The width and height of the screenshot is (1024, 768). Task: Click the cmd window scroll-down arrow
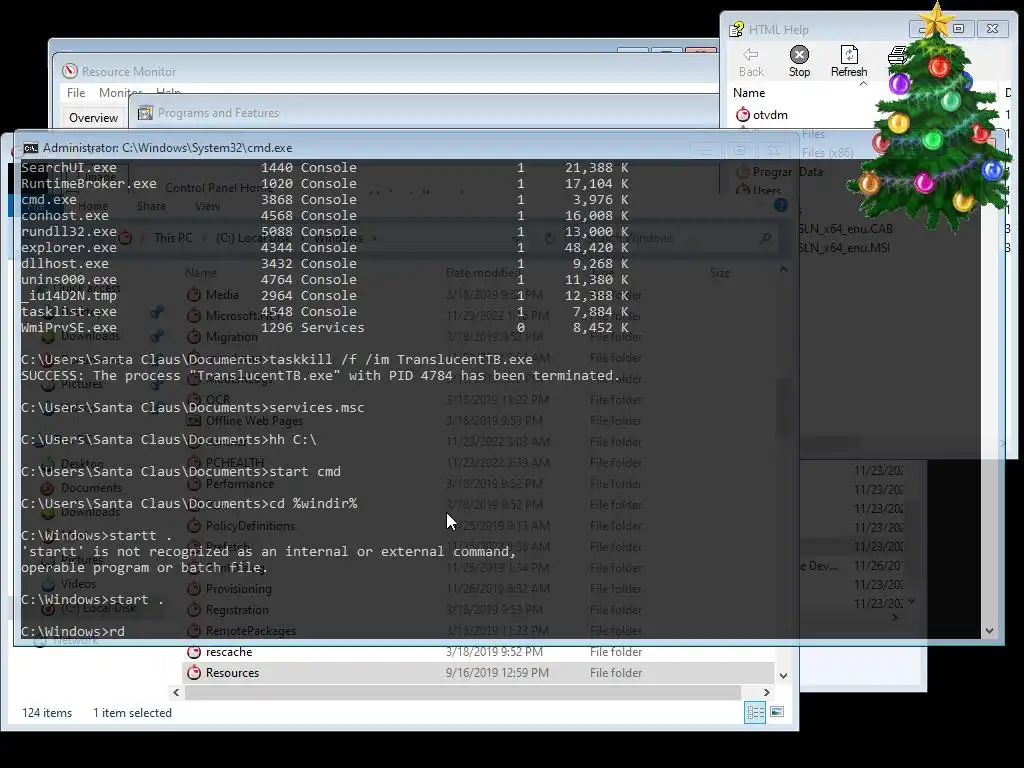click(989, 631)
